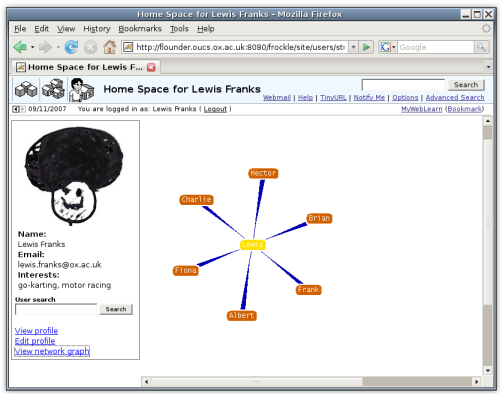Open the Webmail link
Image resolution: width=502 pixels, height=394 pixels.
(277, 97)
